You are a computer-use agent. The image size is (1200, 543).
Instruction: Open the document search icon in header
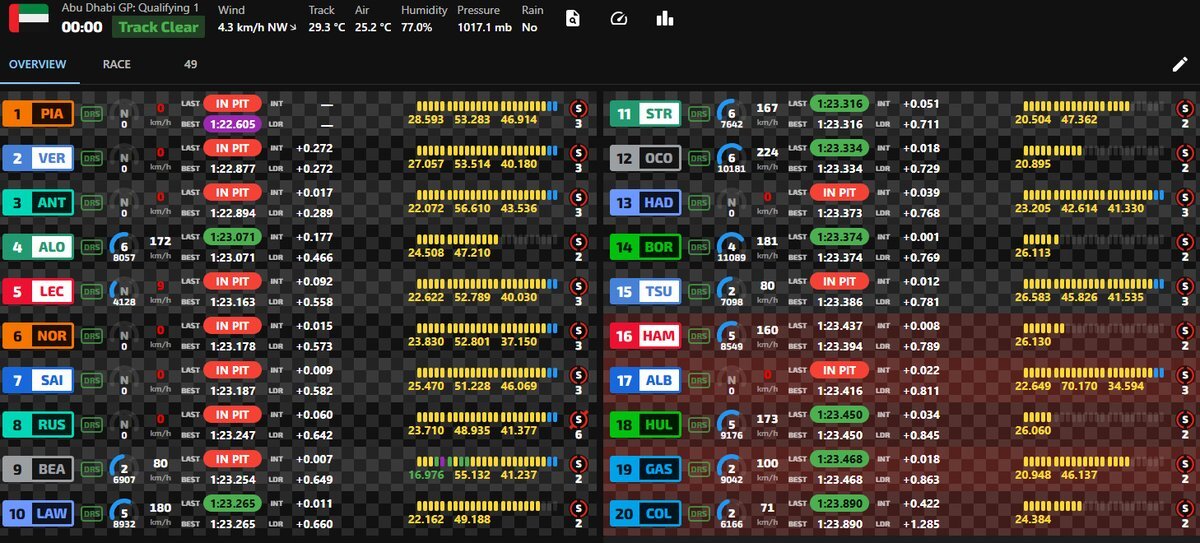[572, 19]
